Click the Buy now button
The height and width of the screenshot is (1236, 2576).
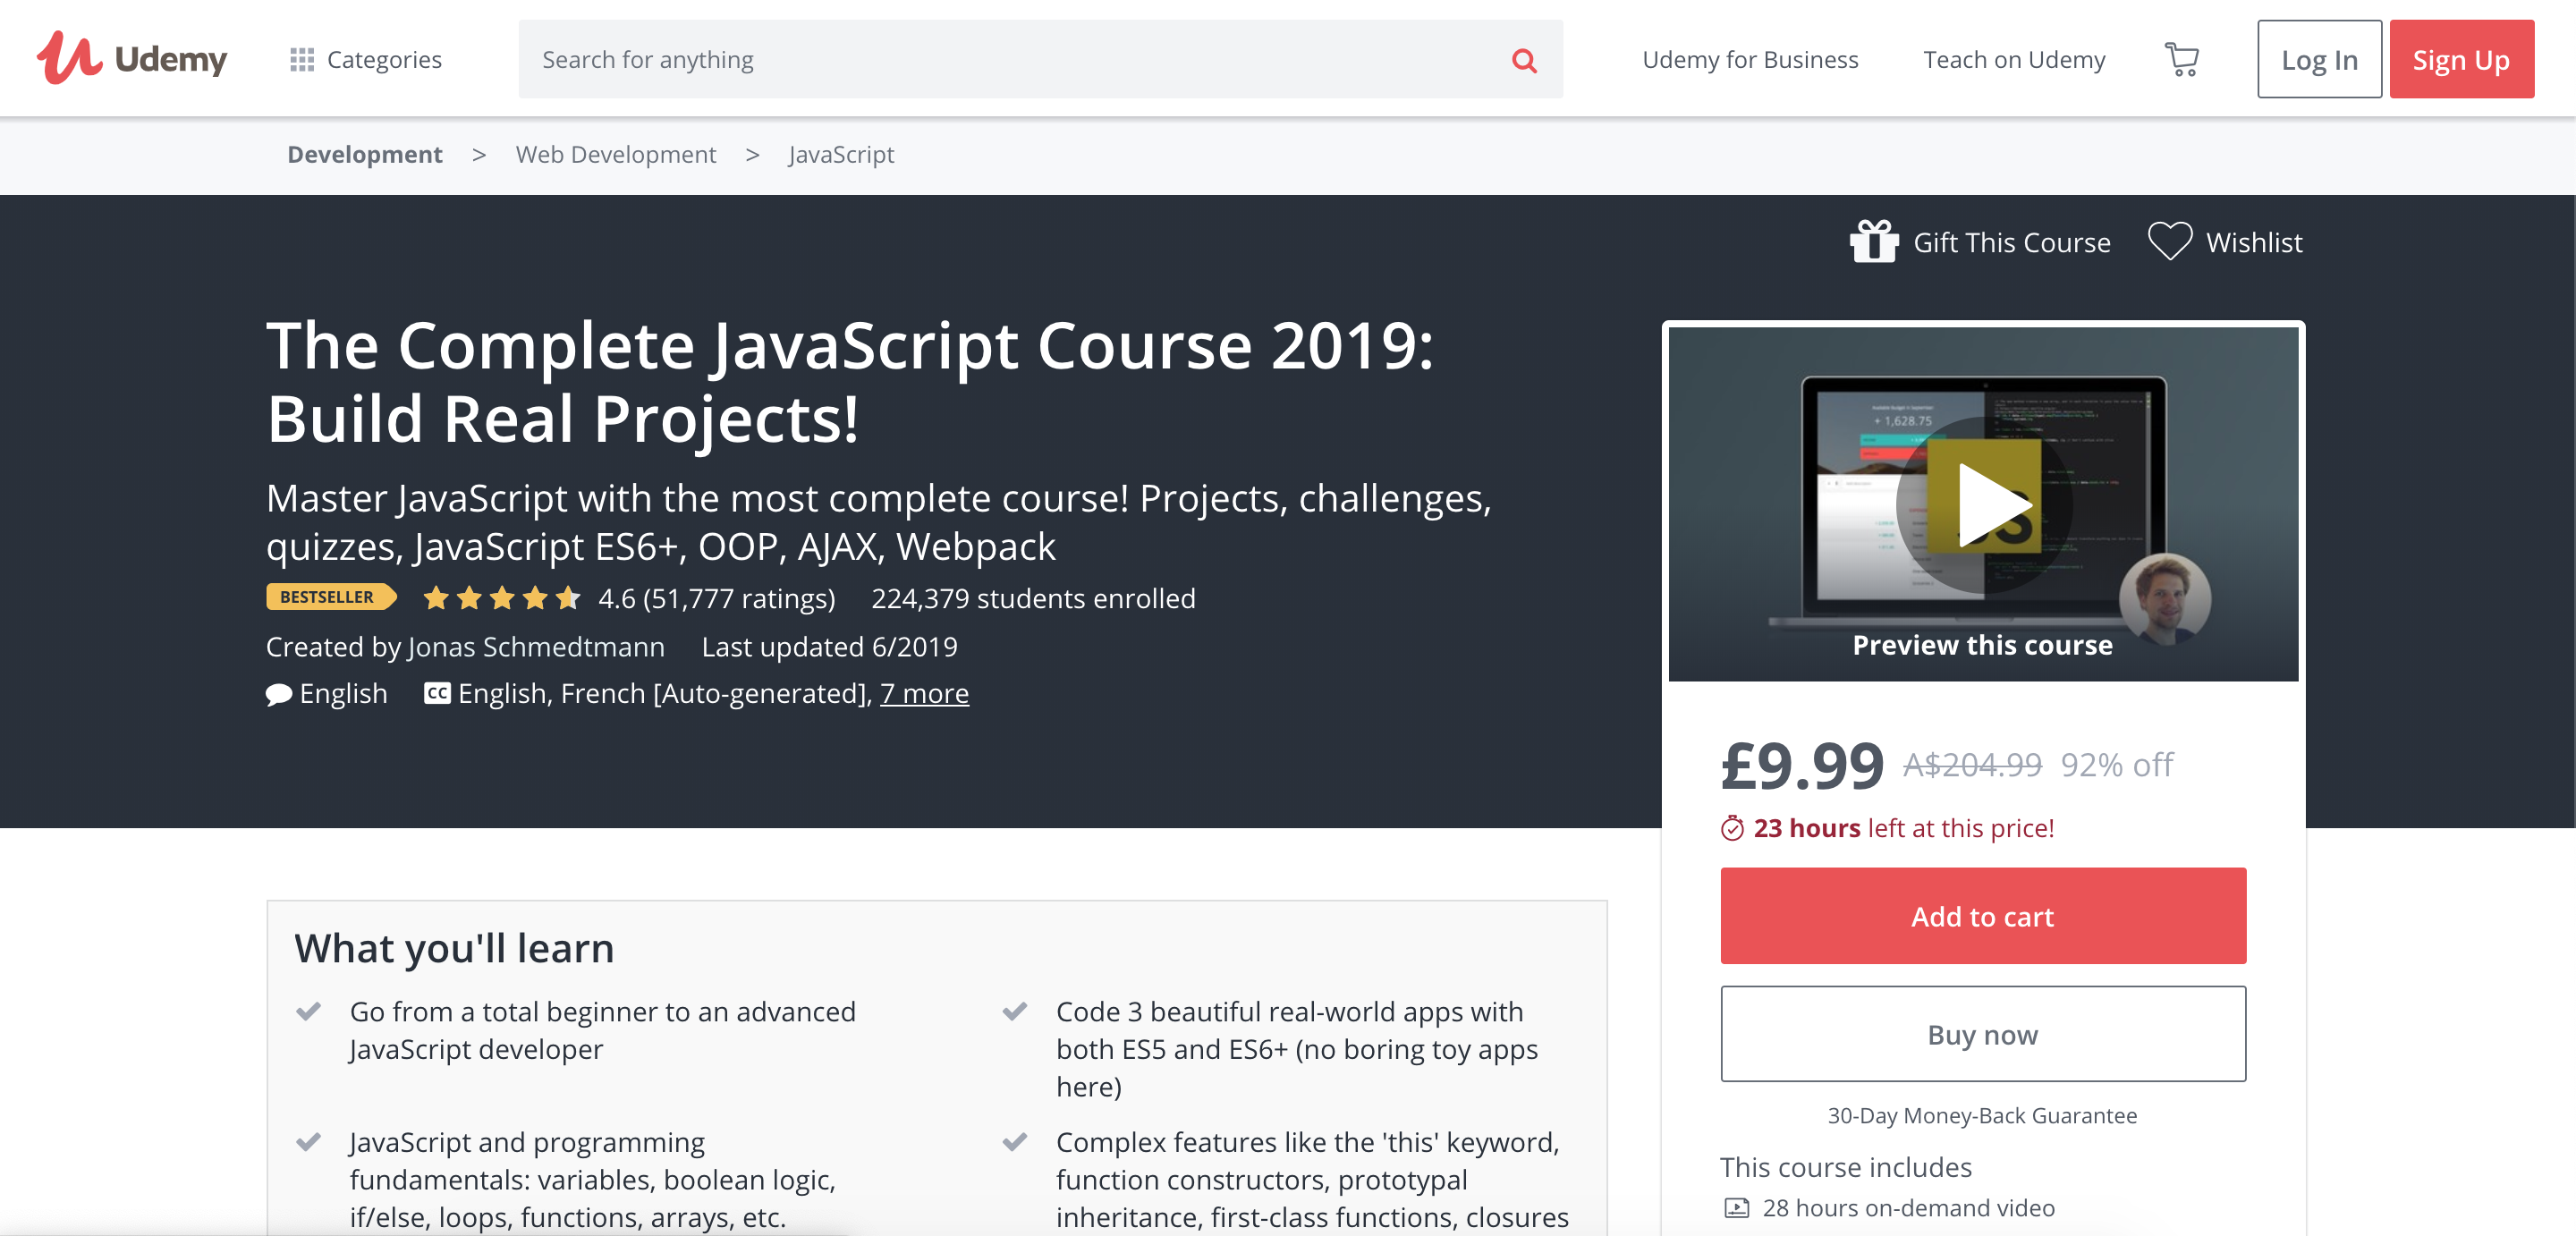[x=1982, y=1033]
